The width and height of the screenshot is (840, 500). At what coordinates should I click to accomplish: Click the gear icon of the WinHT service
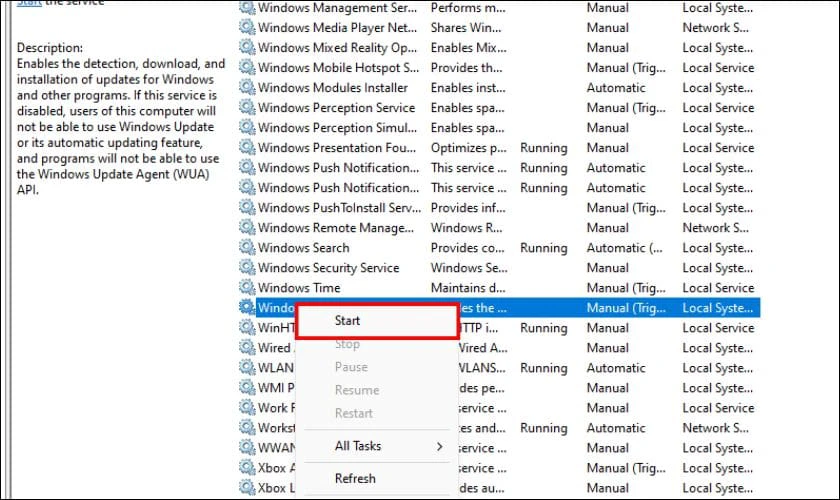tap(247, 327)
